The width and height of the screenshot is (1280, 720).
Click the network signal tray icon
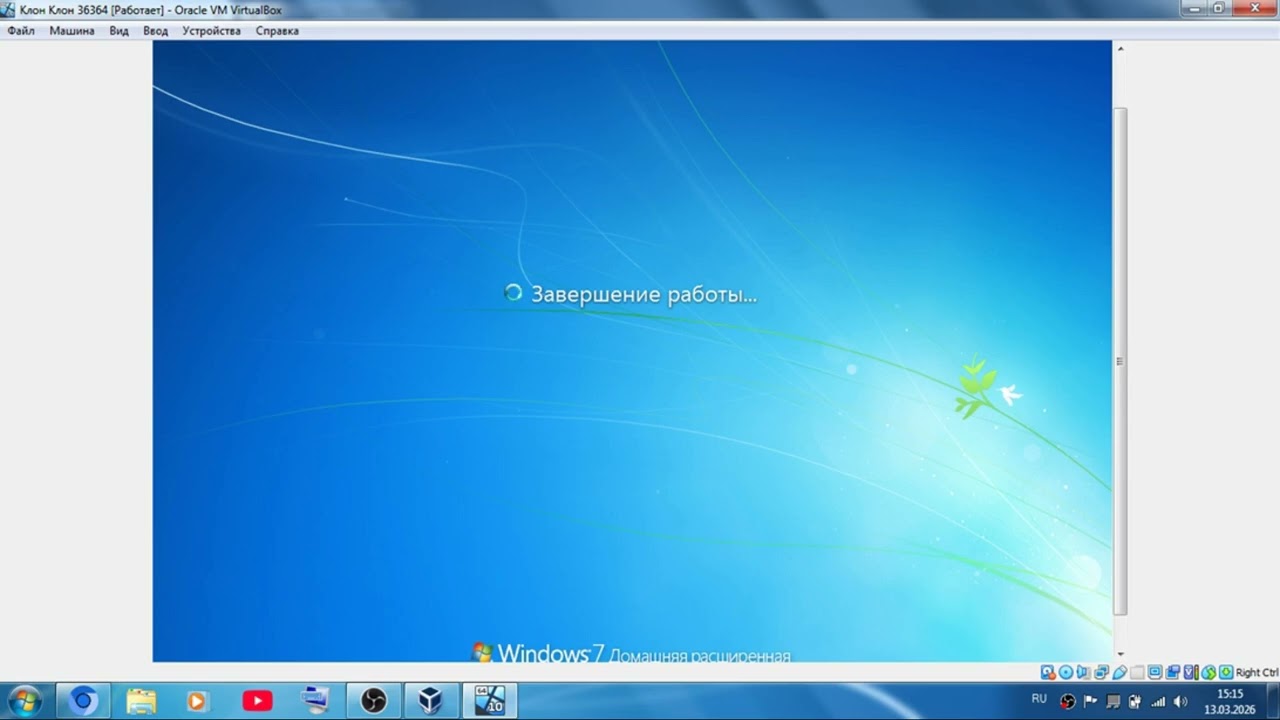click(x=1158, y=702)
